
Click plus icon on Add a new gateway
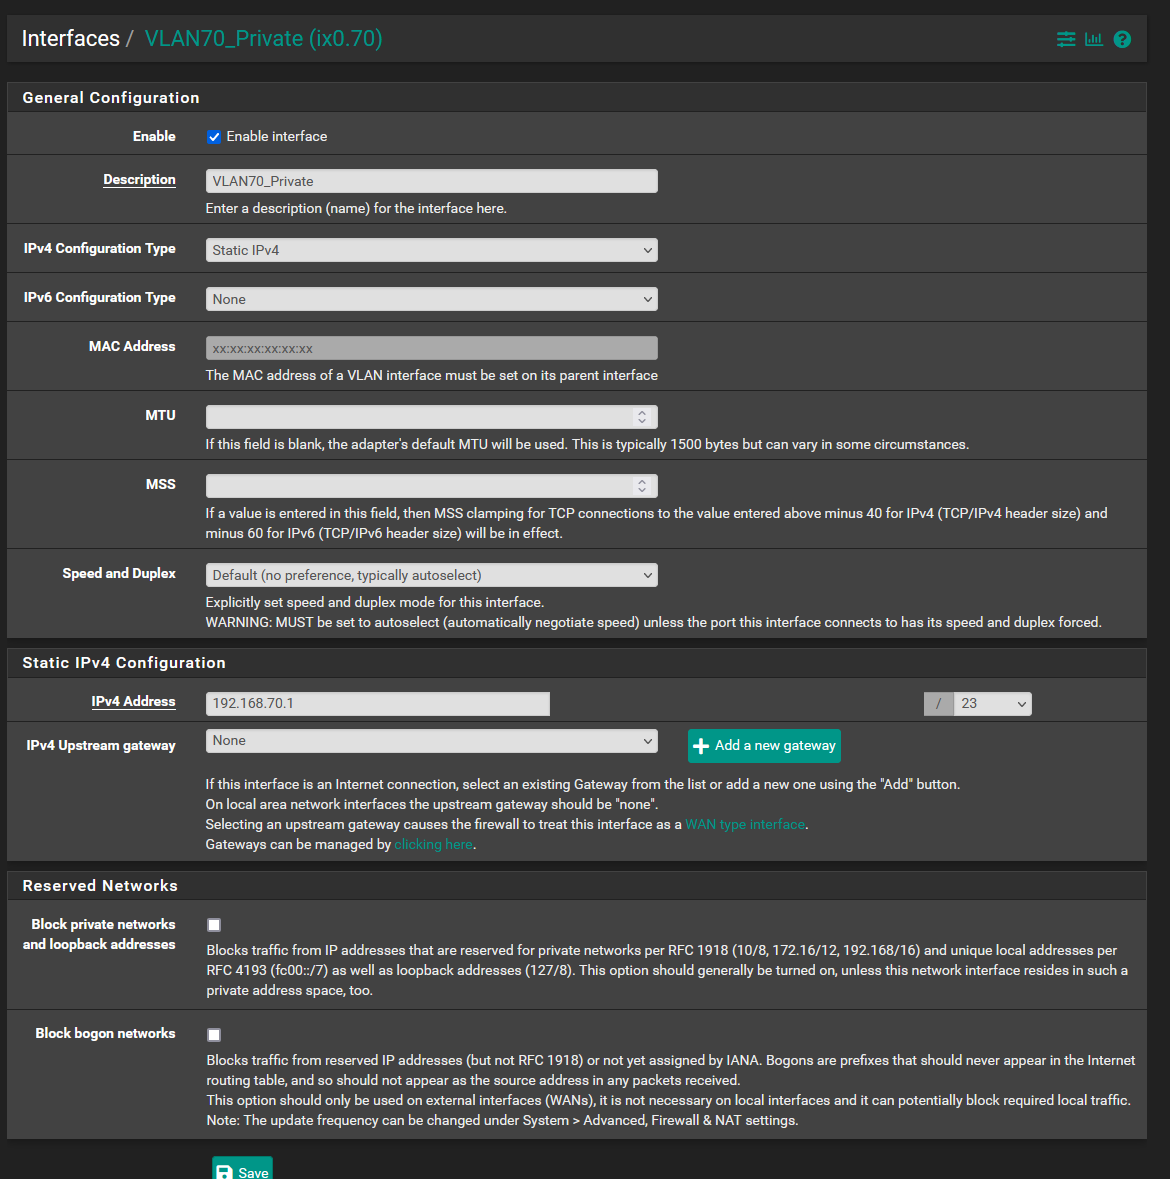[x=701, y=746]
